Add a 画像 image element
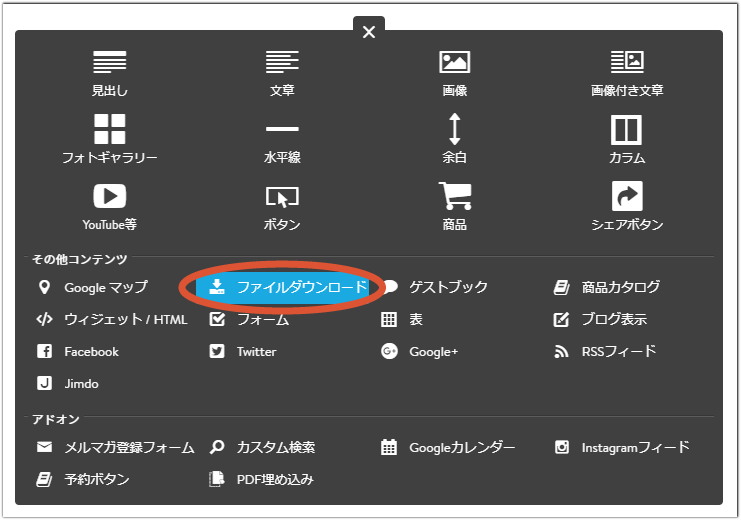This screenshot has width=741, height=520. [x=455, y=74]
